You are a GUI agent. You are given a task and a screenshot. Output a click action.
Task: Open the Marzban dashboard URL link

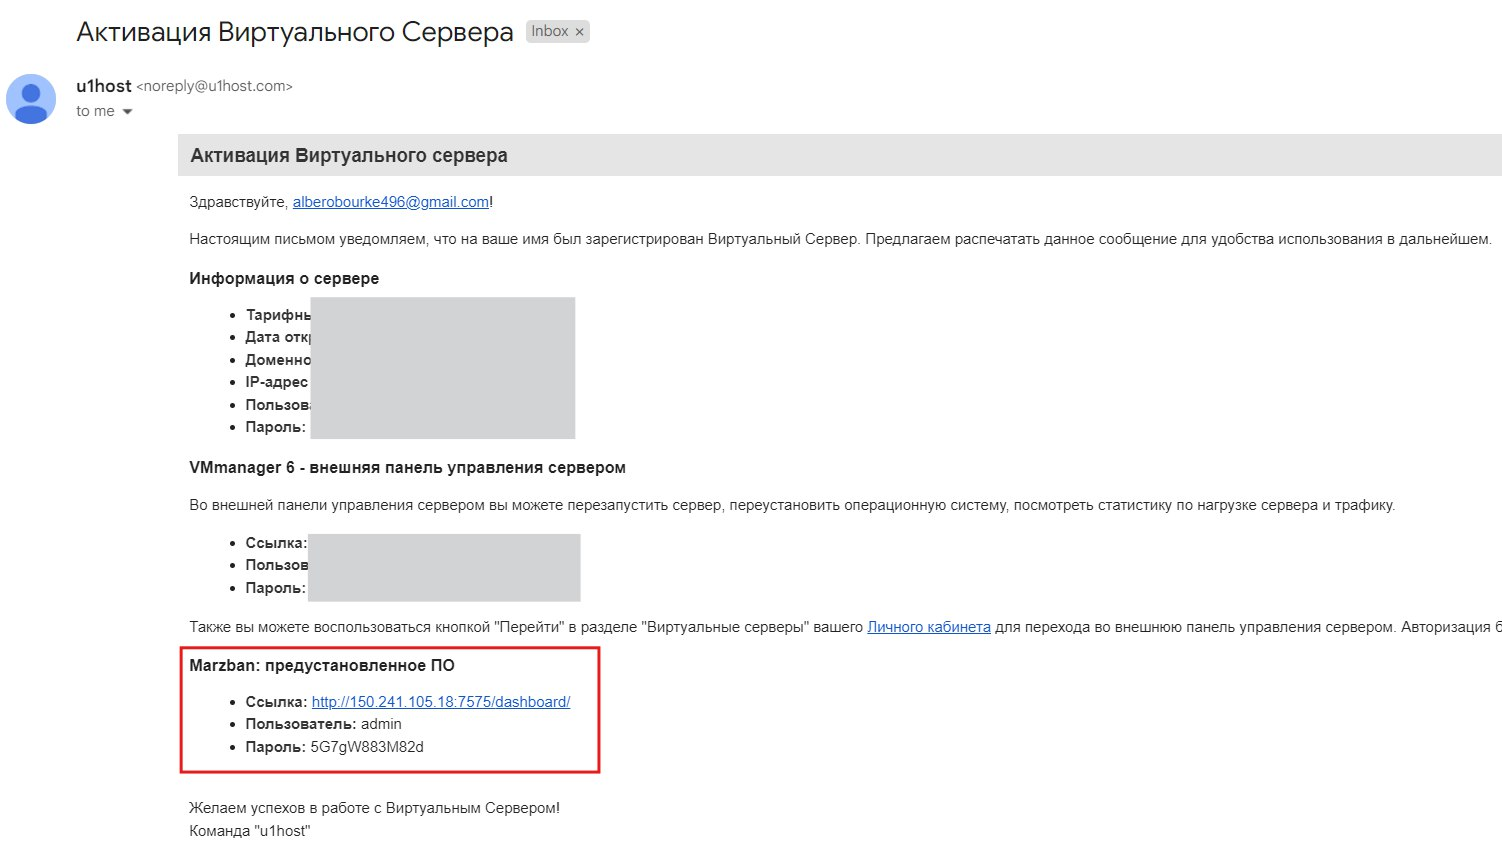(x=440, y=702)
